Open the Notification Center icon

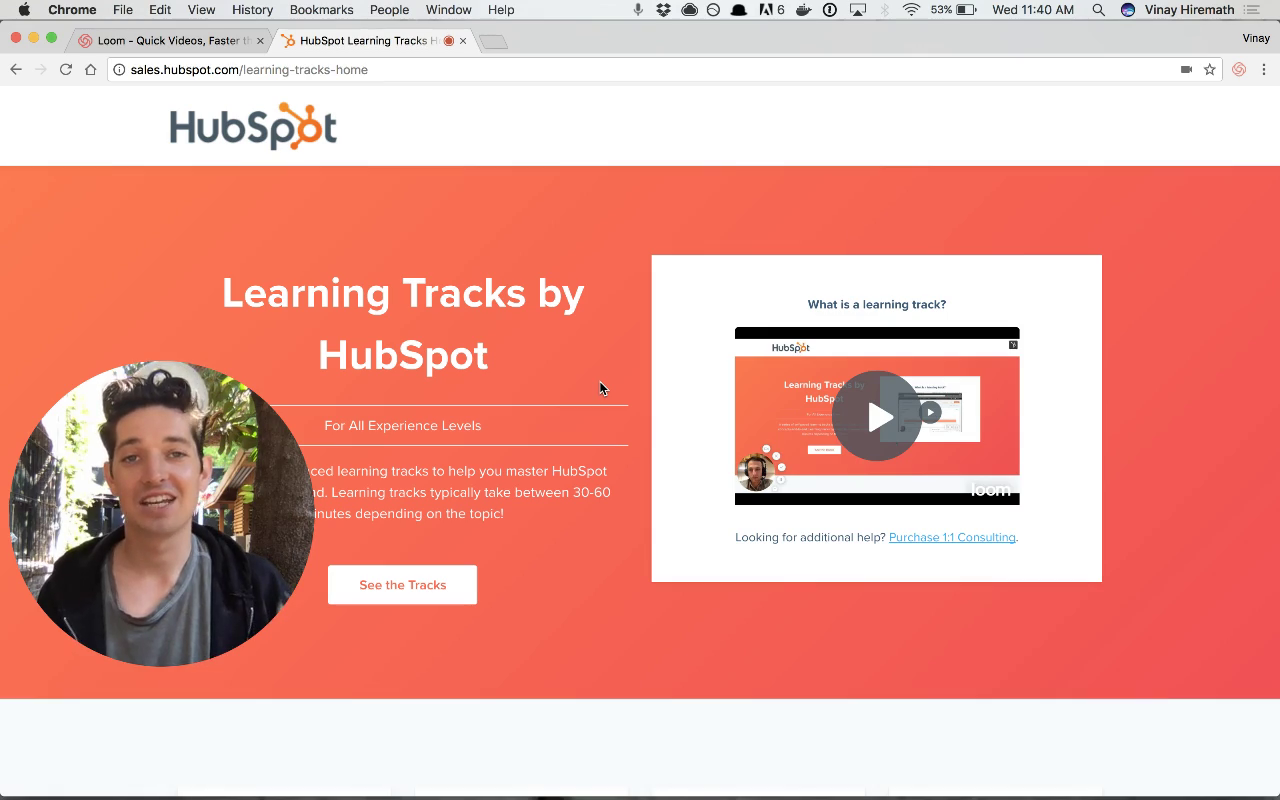click(x=1250, y=10)
